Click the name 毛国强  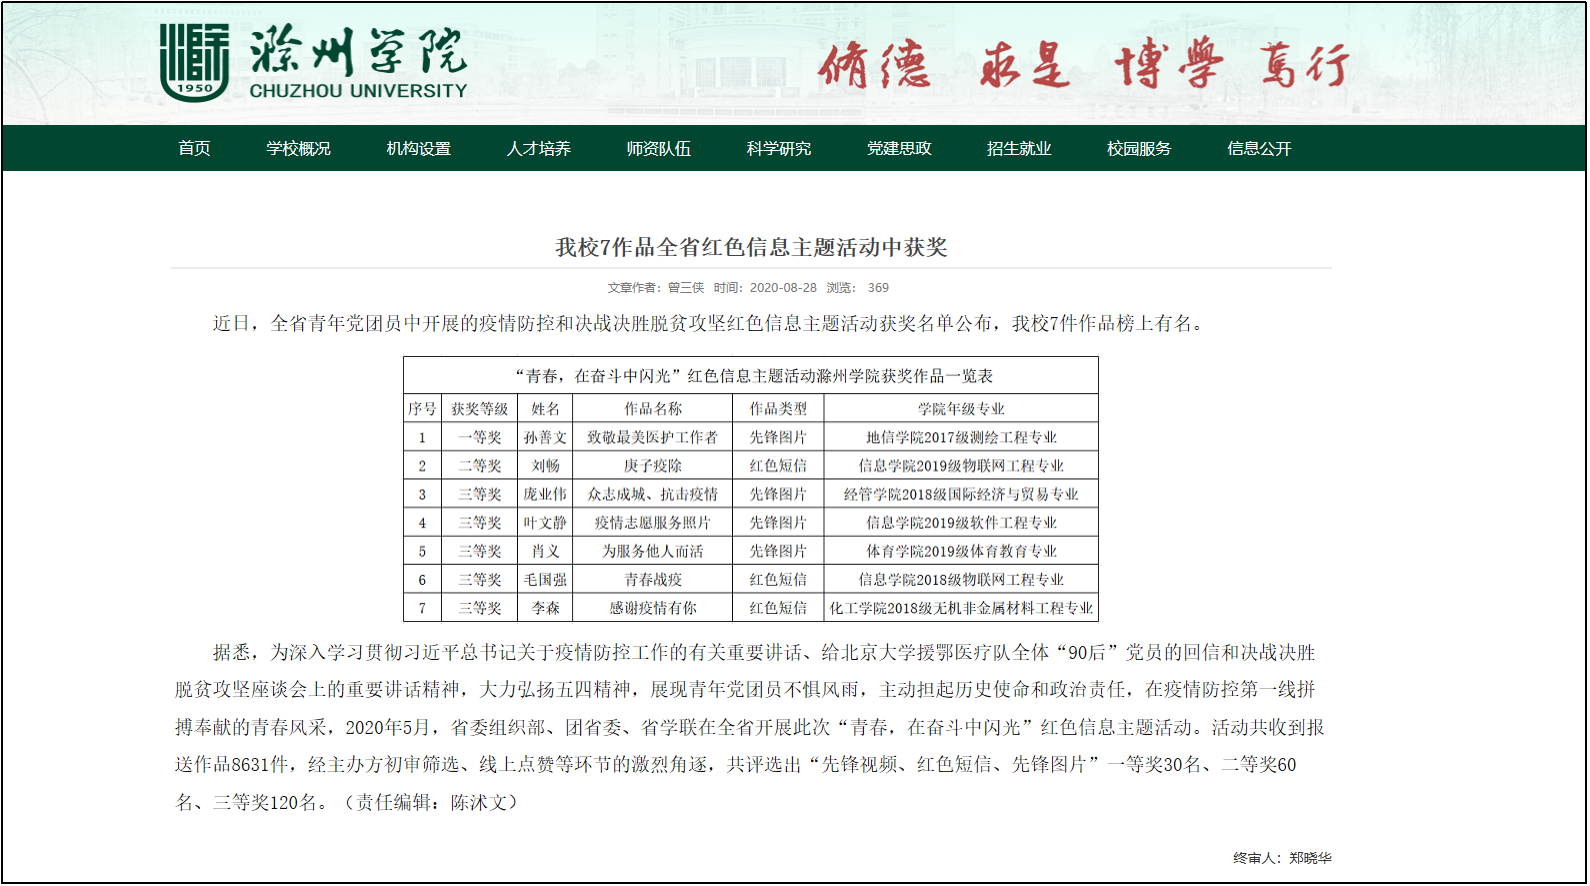[x=545, y=580]
